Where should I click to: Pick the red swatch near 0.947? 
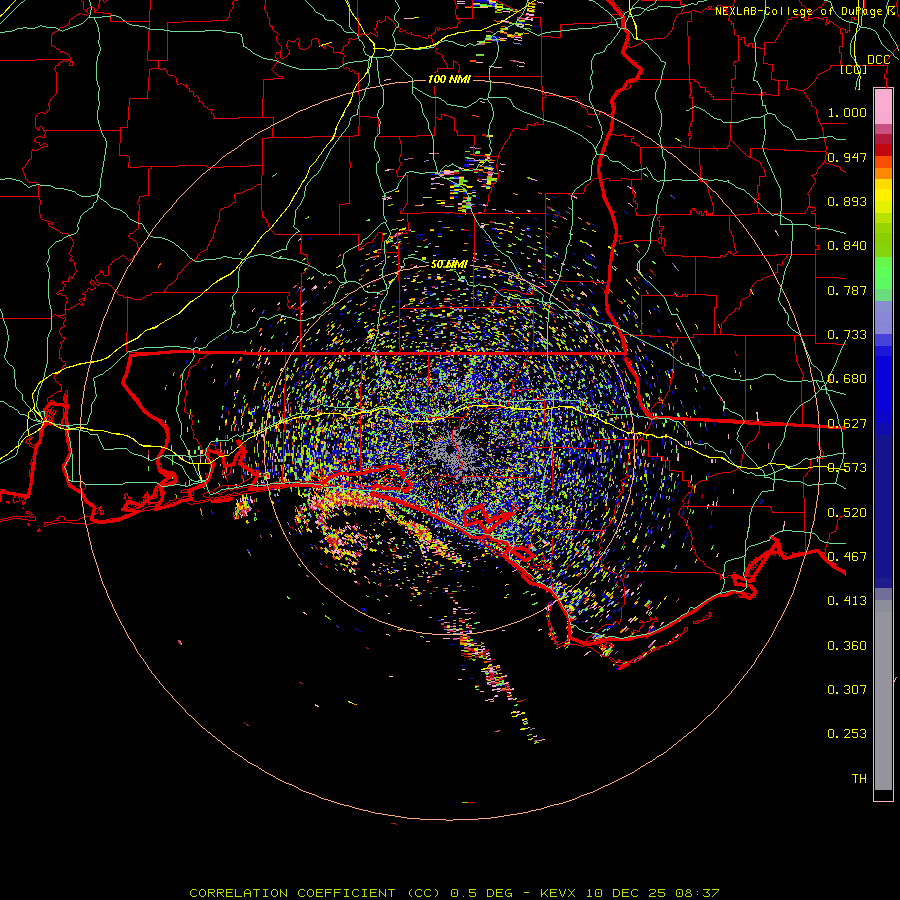point(883,150)
